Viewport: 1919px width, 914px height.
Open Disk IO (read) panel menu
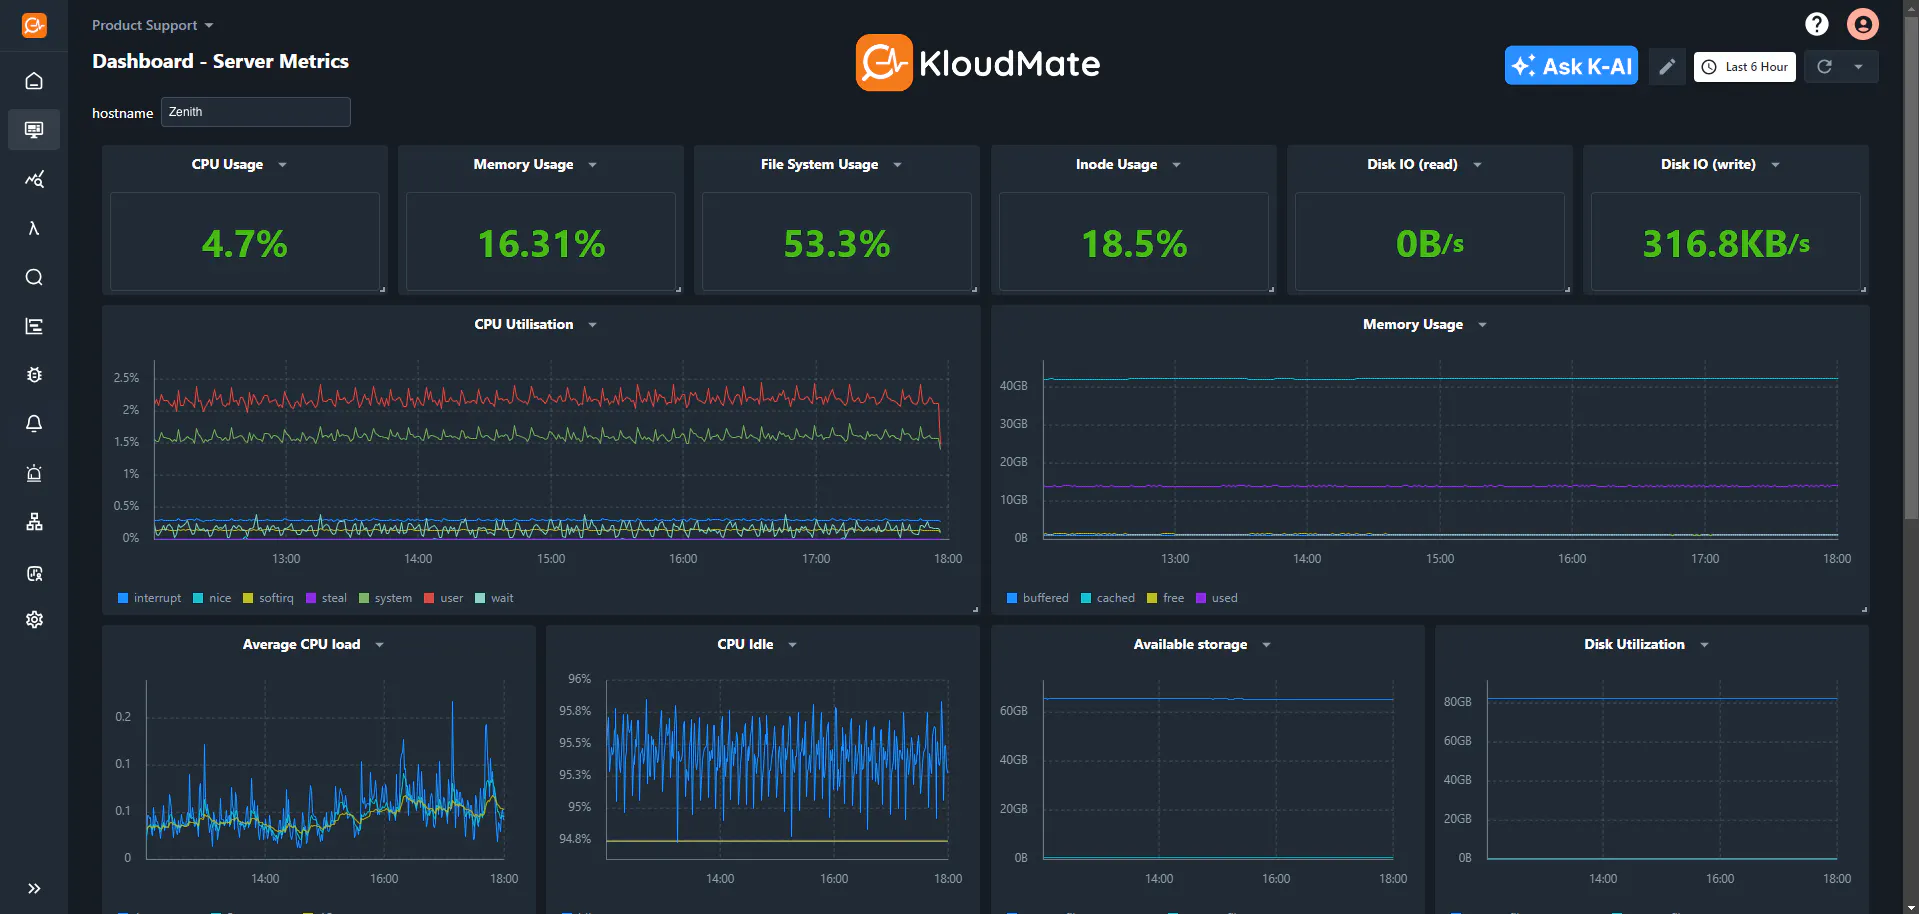coord(1477,165)
